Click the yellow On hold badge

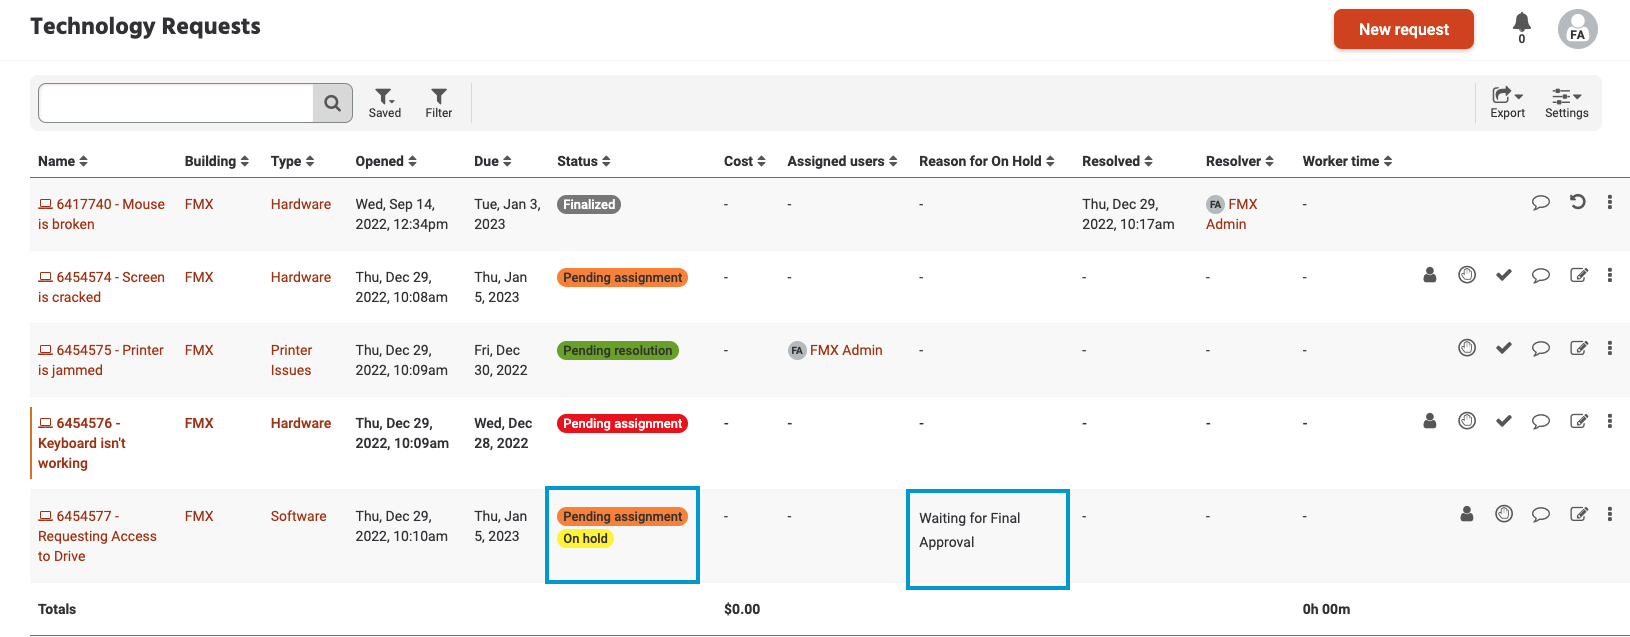(x=585, y=538)
